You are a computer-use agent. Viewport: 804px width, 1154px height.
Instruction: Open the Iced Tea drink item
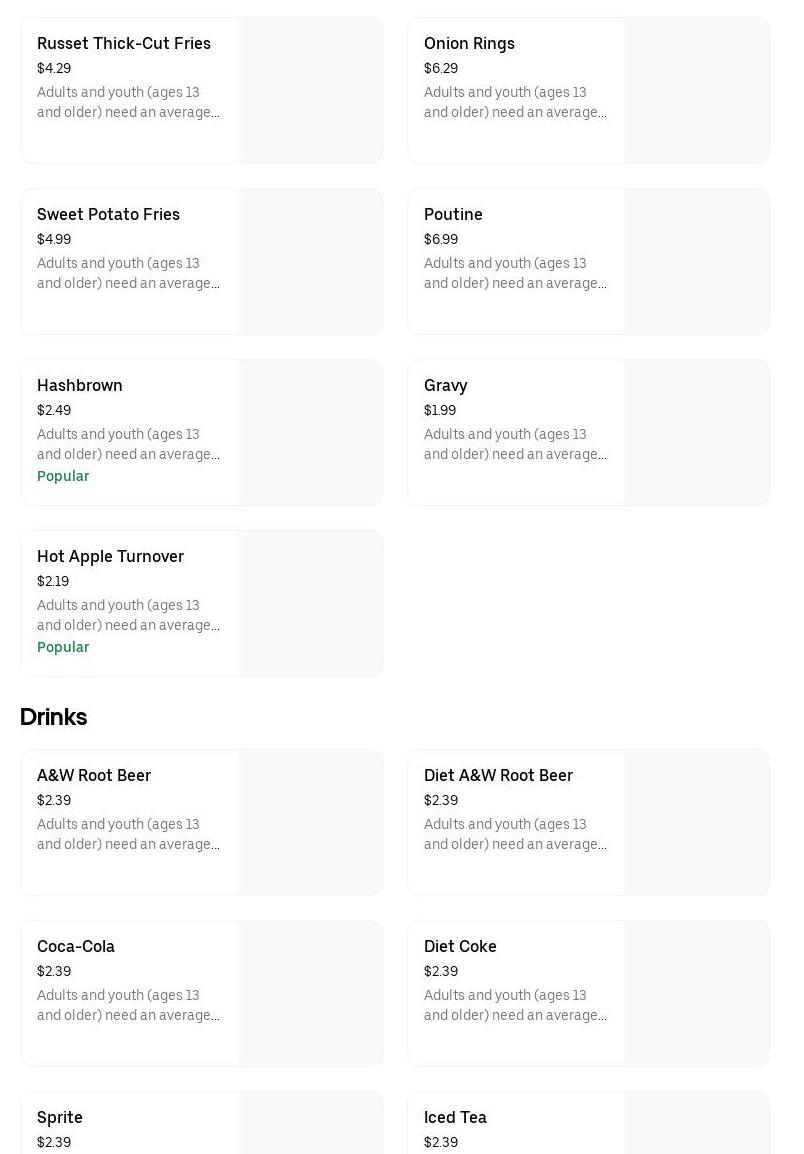(455, 1118)
